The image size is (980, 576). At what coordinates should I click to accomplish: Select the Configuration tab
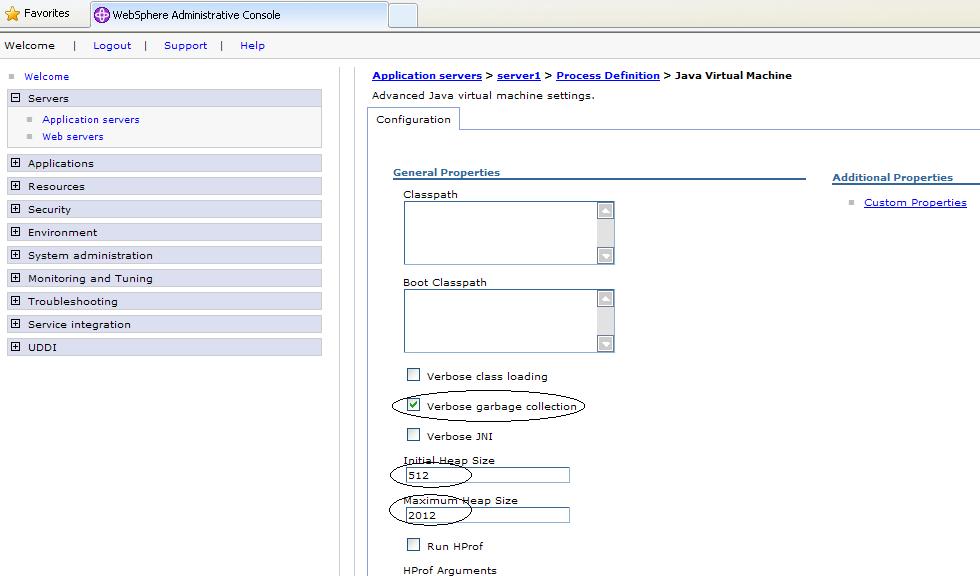pos(413,119)
